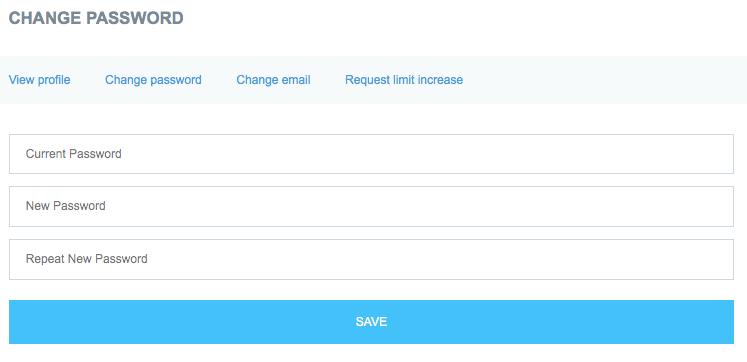The image size is (747, 362).
Task: Choose Request limit increase from navigation
Action: [x=404, y=80]
